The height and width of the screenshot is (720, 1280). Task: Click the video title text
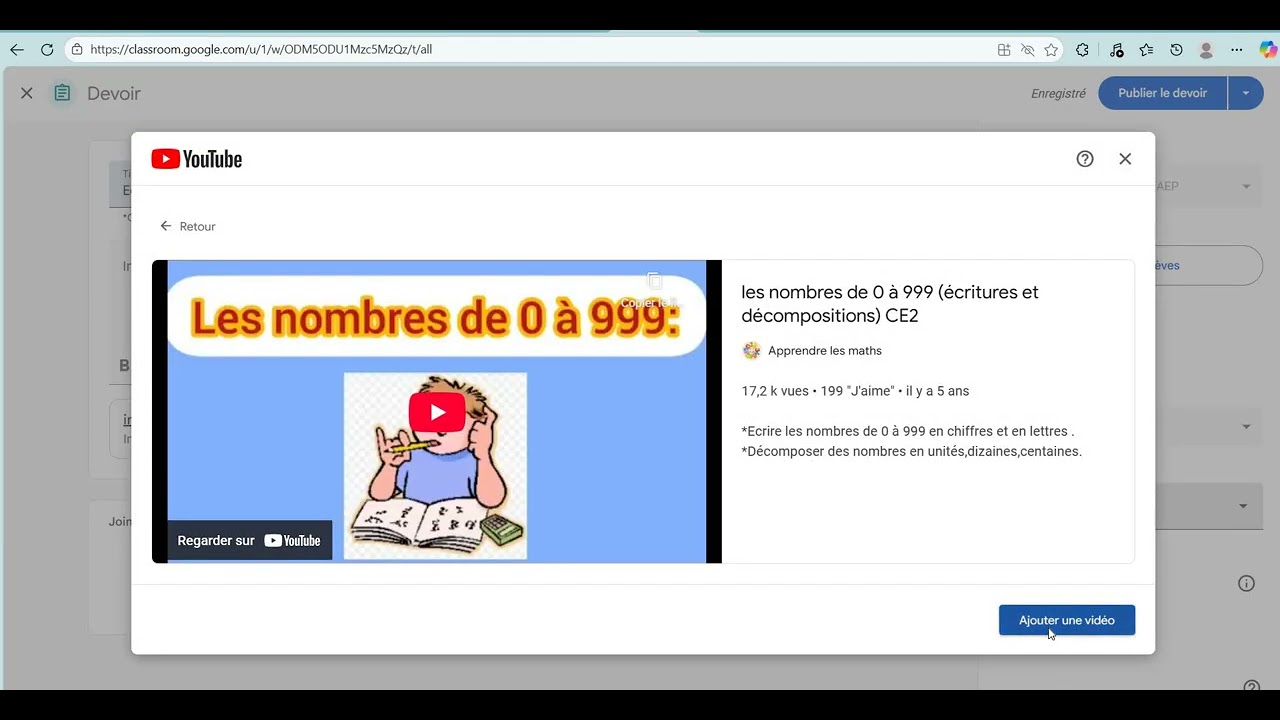click(890, 304)
